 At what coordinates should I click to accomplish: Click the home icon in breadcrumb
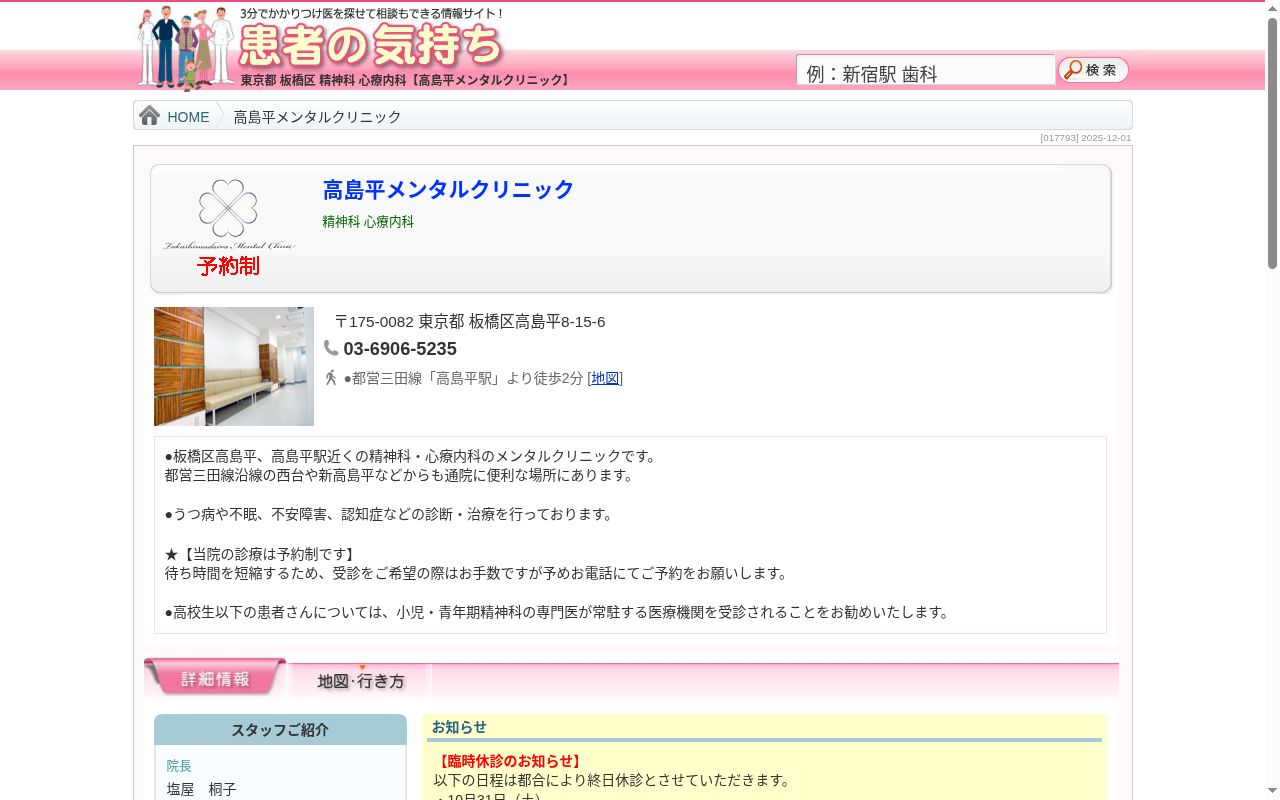(x=150, y=116)
